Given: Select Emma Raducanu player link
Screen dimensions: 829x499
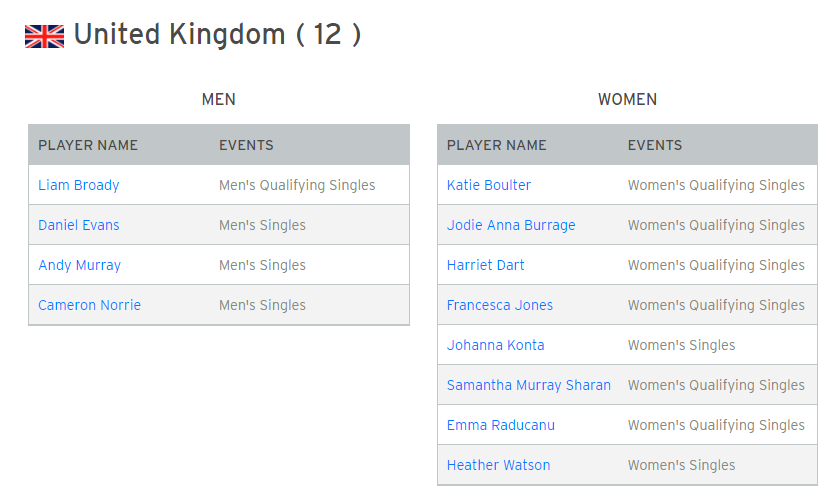Looking at the screenshot, I should [501, 425].
